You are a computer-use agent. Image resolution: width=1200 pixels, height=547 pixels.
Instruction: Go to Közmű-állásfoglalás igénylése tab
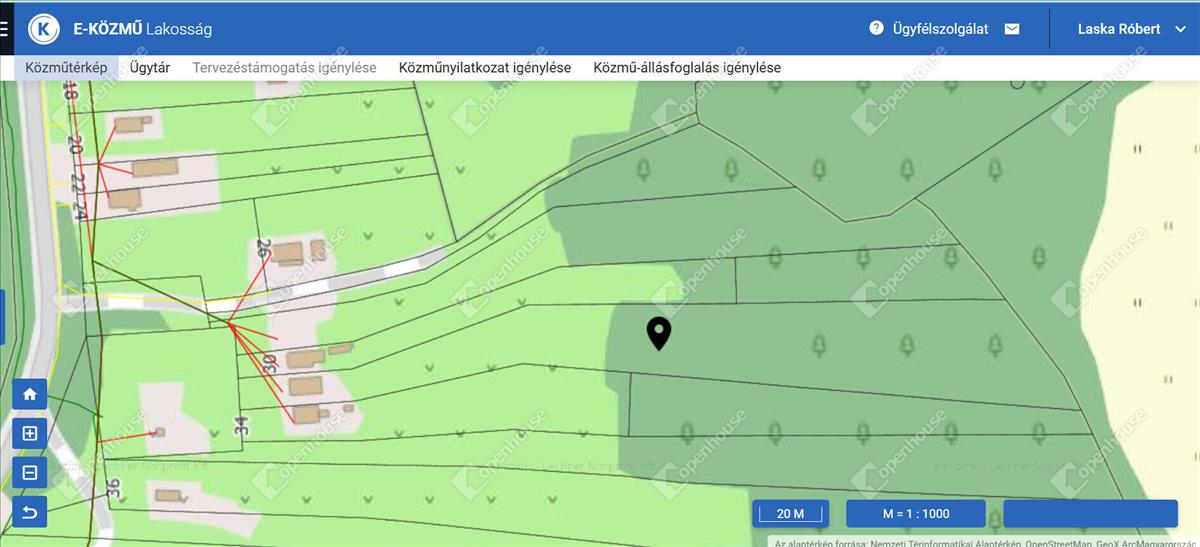pos(686,68)
